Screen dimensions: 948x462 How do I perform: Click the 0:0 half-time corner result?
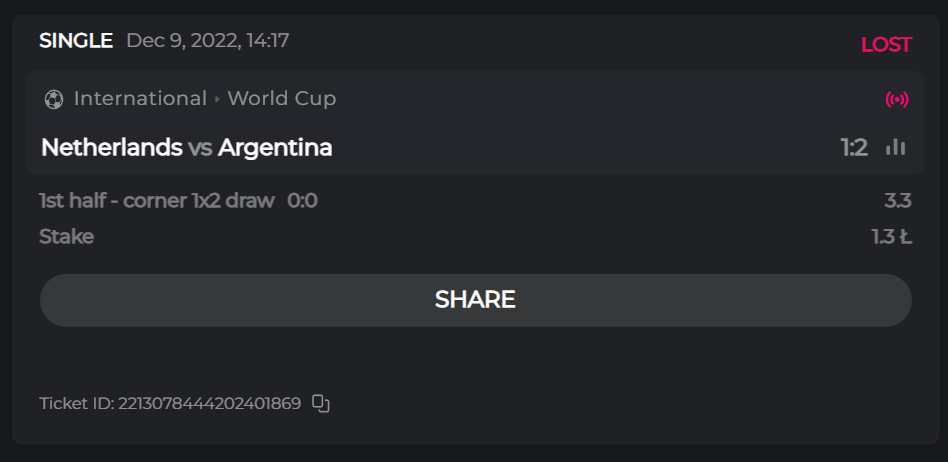(x=302, y=201)
